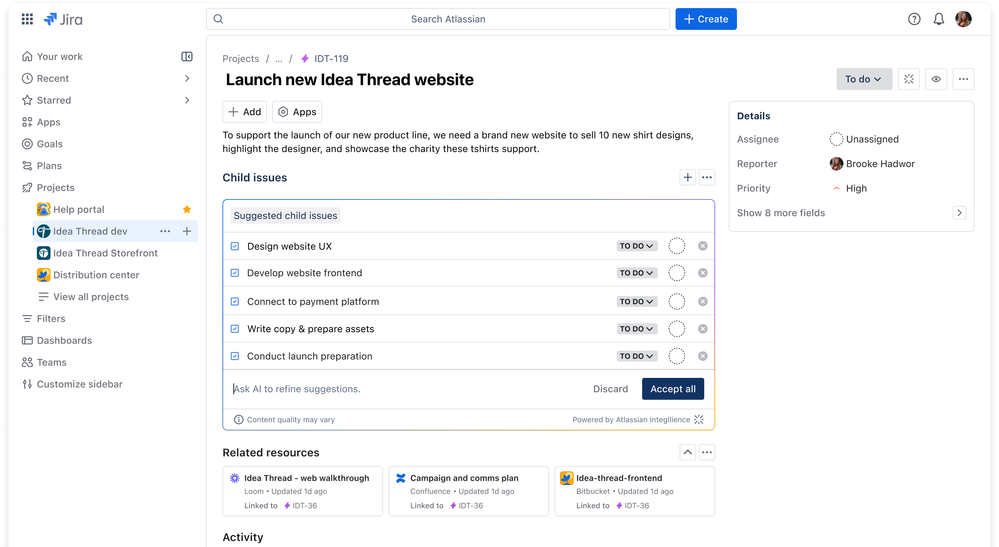Toggle the watch eye icon
Viewport: 999px width, 547px height.
click(x=936, y=79)
